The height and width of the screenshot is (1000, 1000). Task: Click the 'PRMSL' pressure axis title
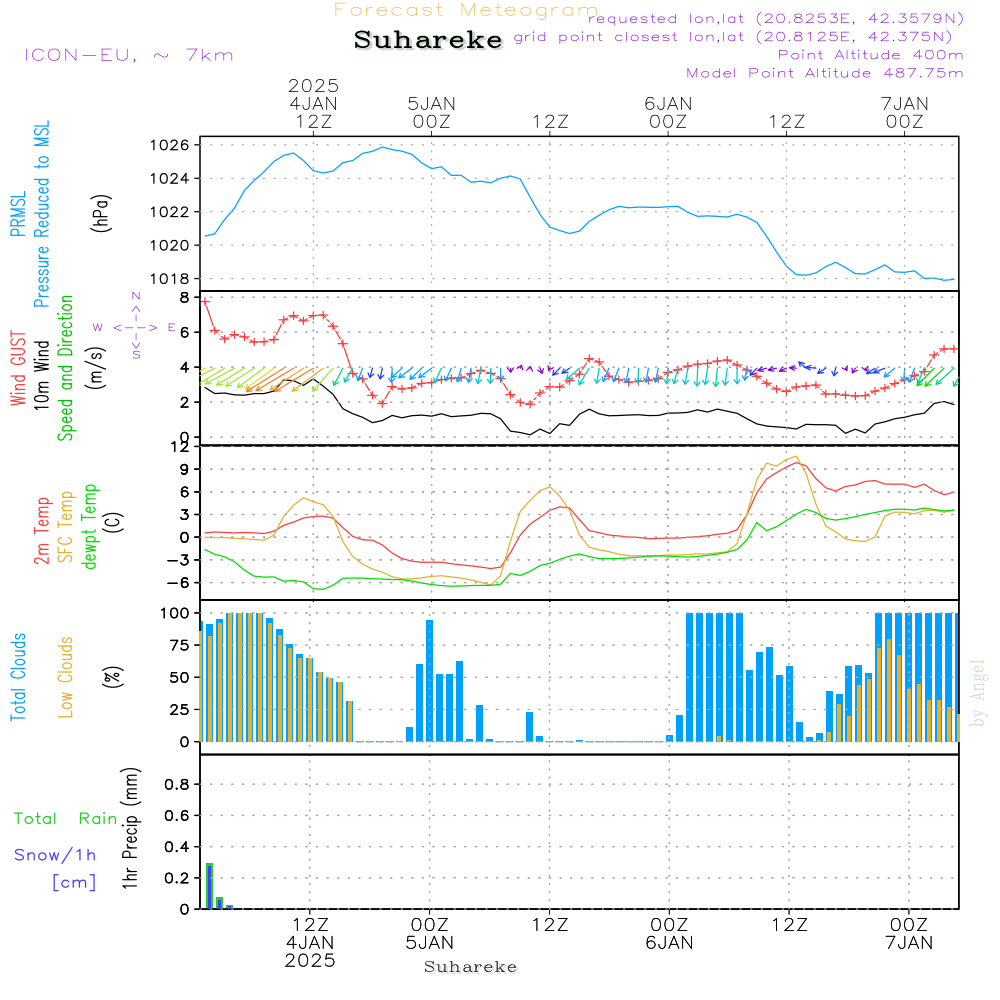click(x=18, y=214)
